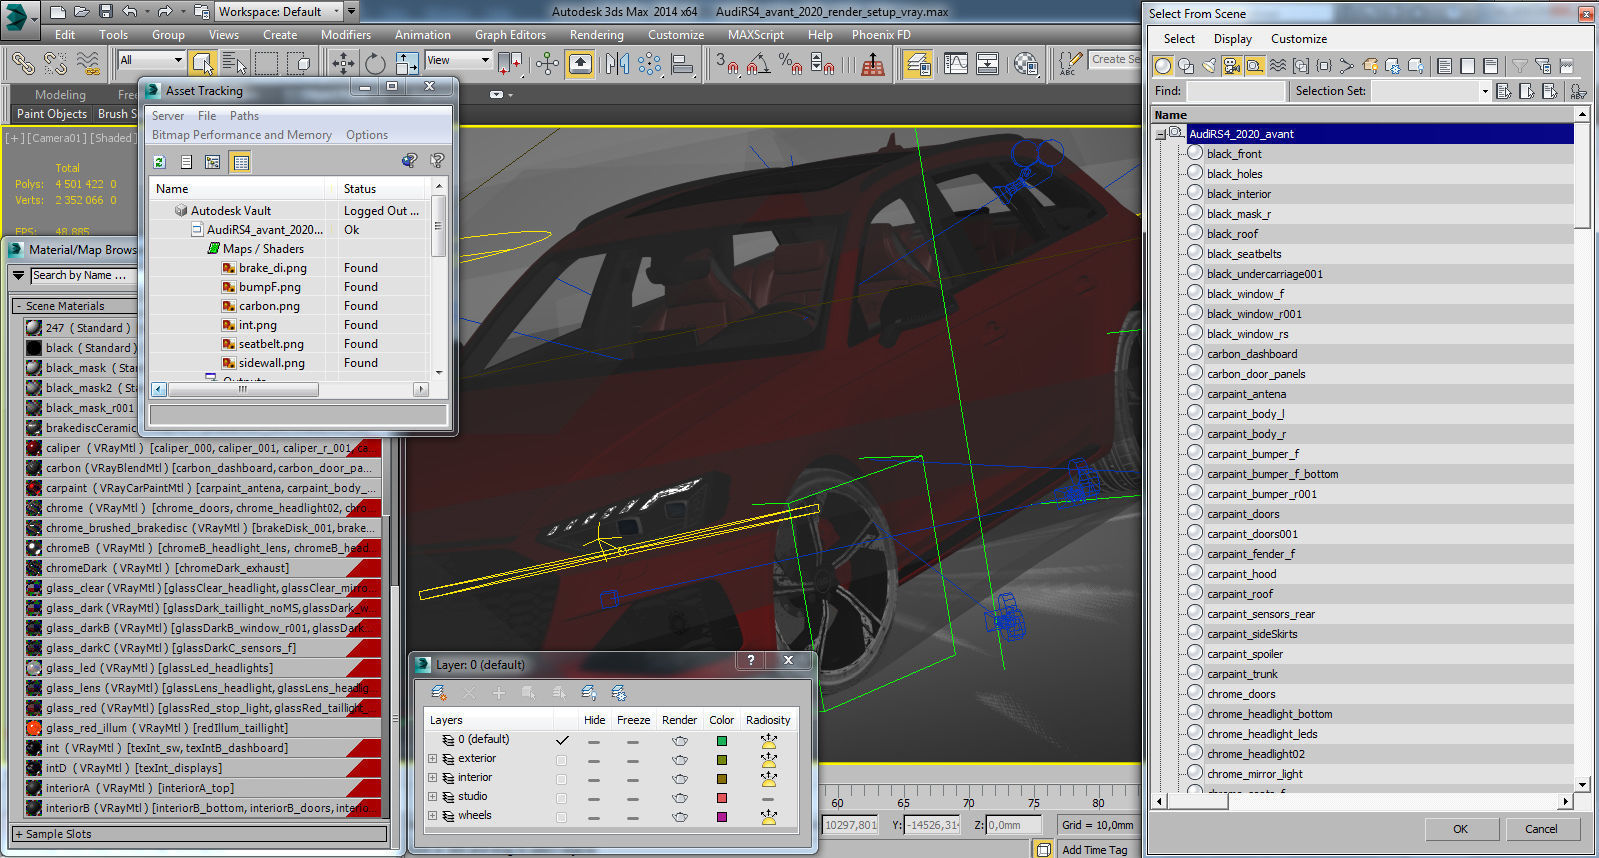Click the Add Time Tag button

click(x=1094, y=850)
